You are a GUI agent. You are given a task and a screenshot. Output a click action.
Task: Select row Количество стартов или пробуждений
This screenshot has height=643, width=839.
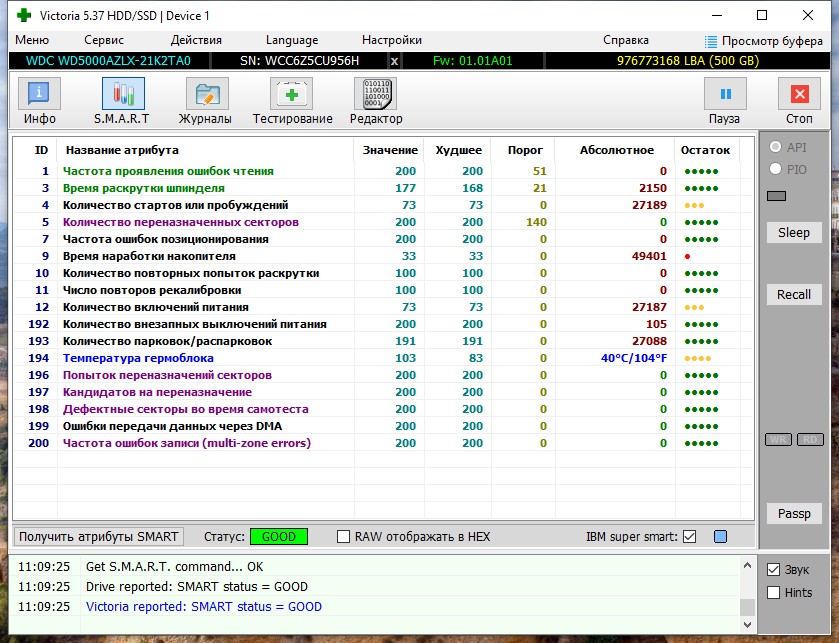(383, 205)
